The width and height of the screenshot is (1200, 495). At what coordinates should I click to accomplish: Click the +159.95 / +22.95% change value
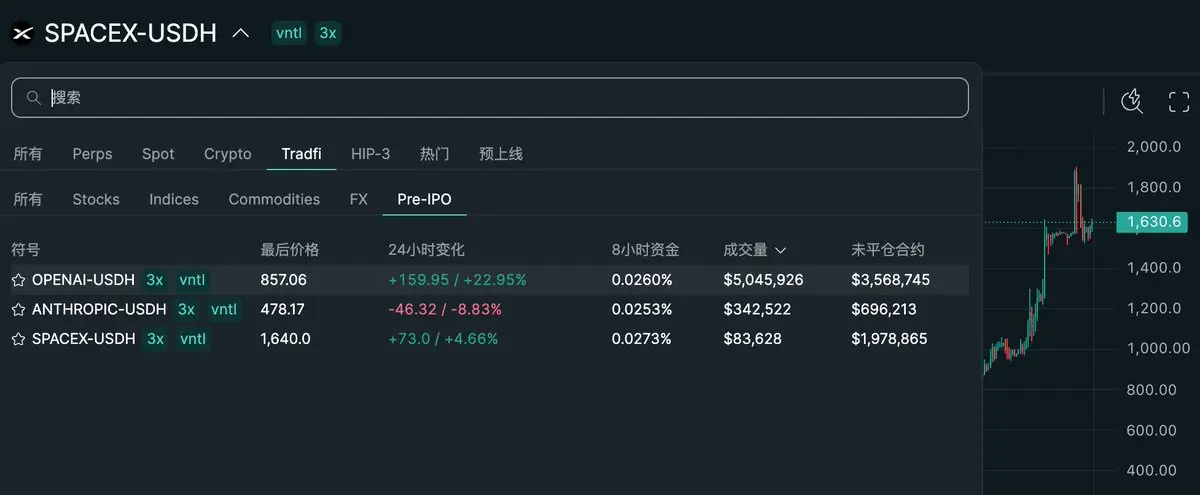tap(457, 280)
